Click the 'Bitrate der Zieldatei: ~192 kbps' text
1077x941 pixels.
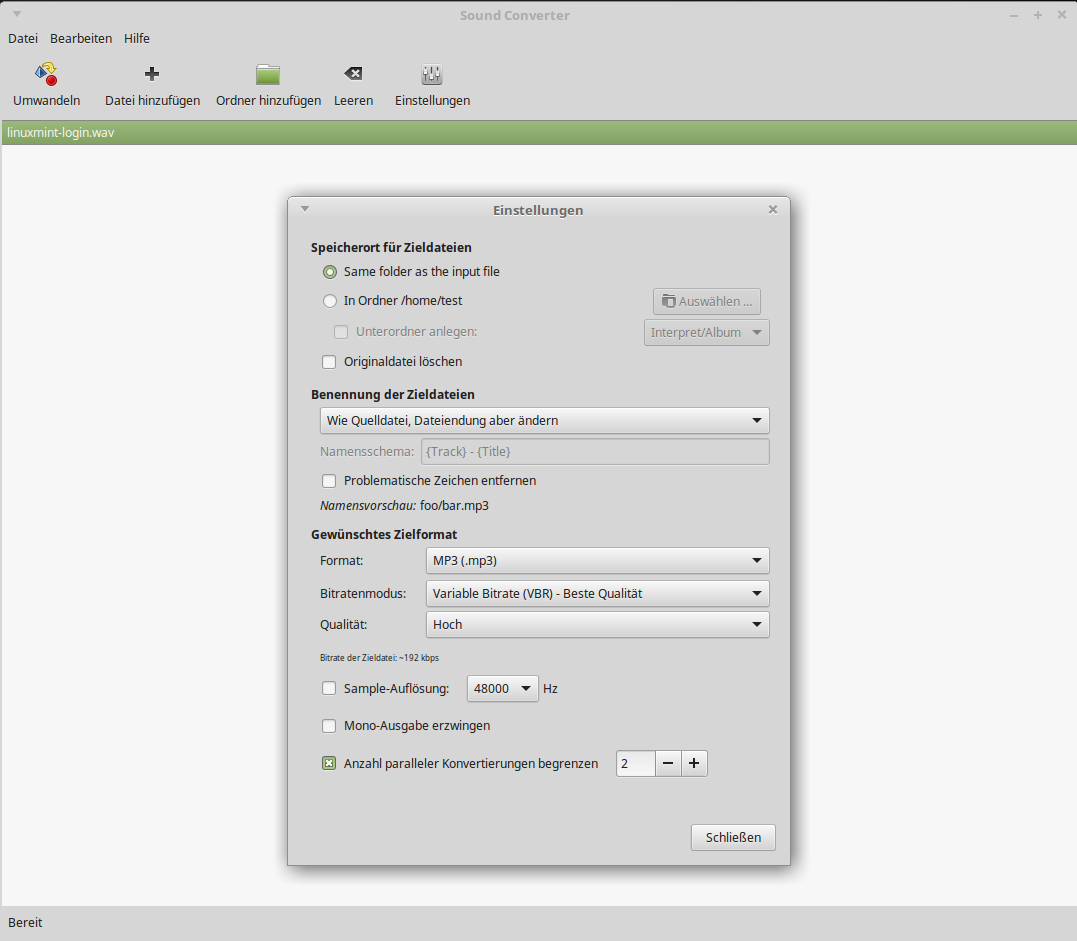tap(379, 657)
